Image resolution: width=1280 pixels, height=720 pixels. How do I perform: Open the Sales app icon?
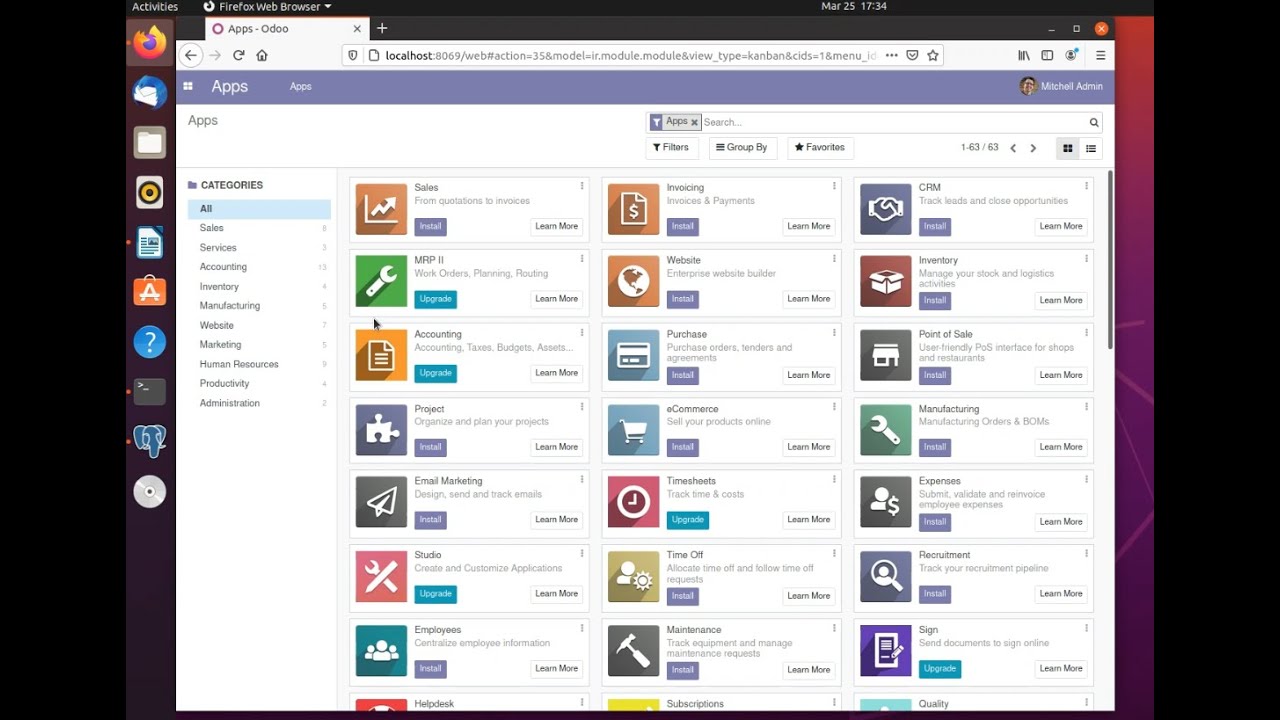click(x=381, y=209)
